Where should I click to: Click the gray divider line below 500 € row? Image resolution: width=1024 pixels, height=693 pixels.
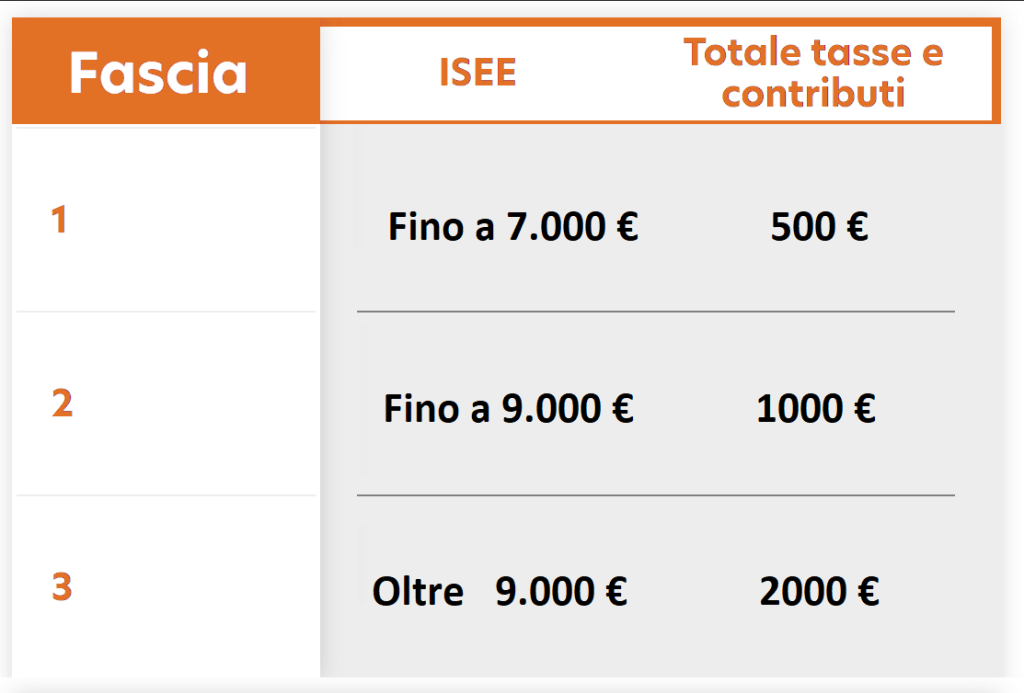point(655,312)
